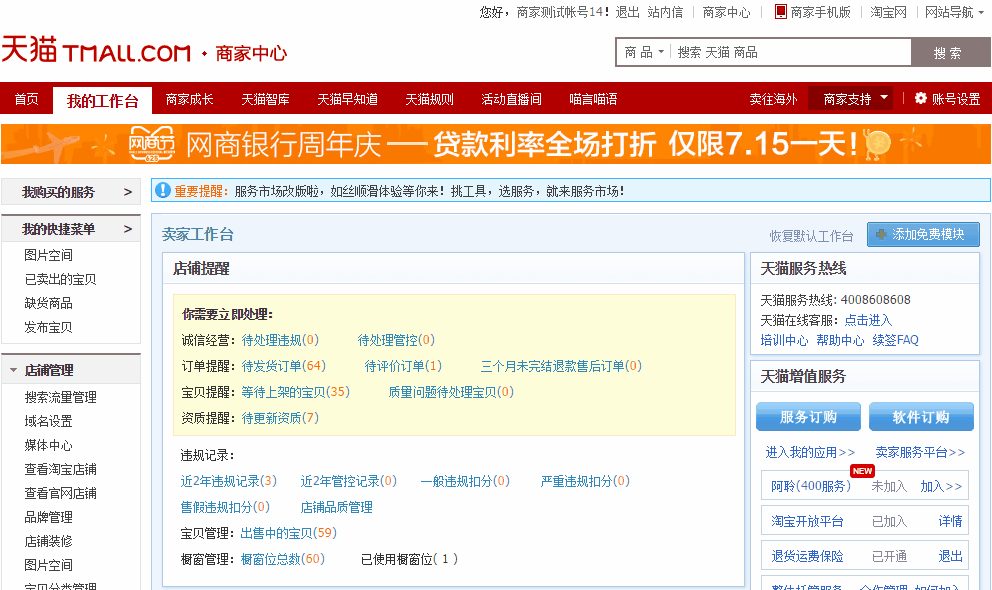Expand 我购买的服务 panel arrow

[128, 192]
